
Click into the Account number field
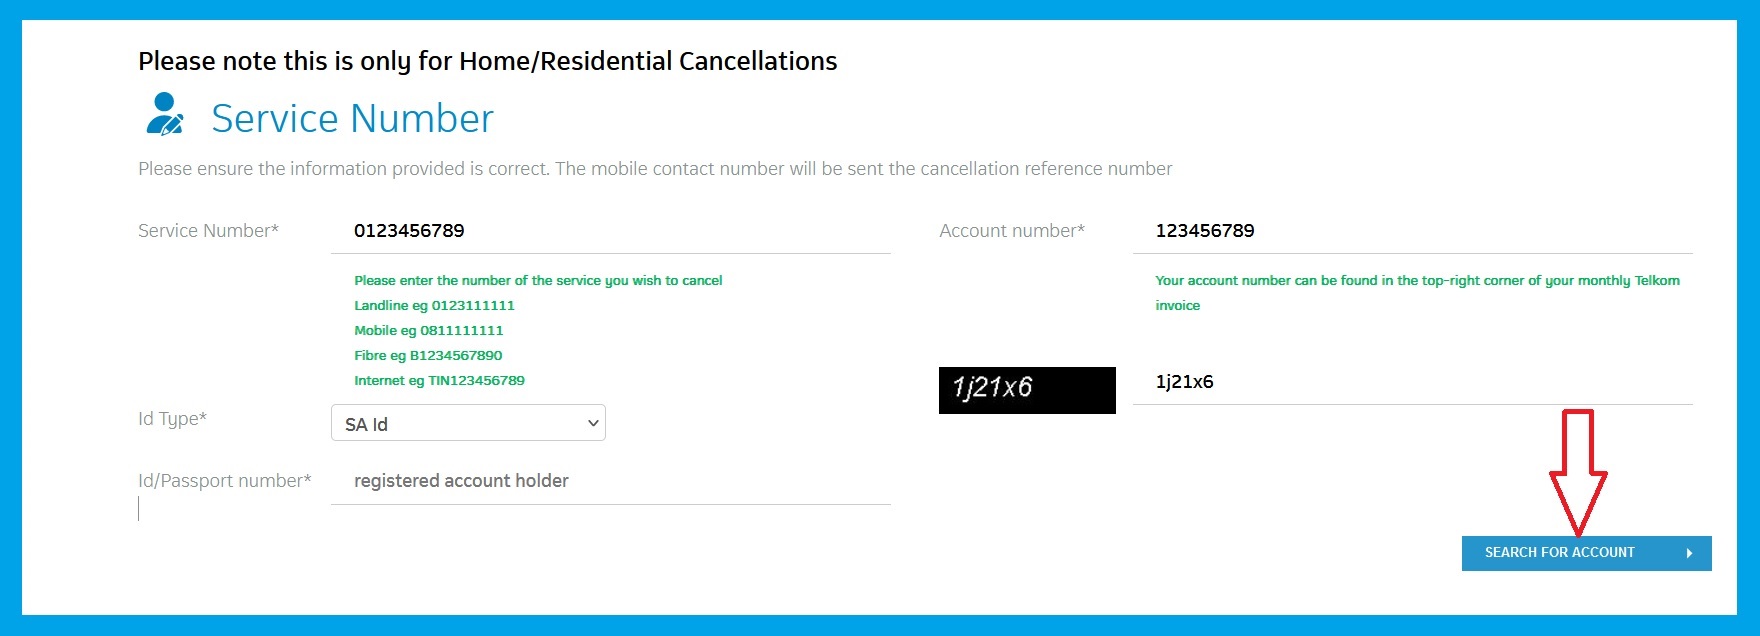tap(1412, 231)
